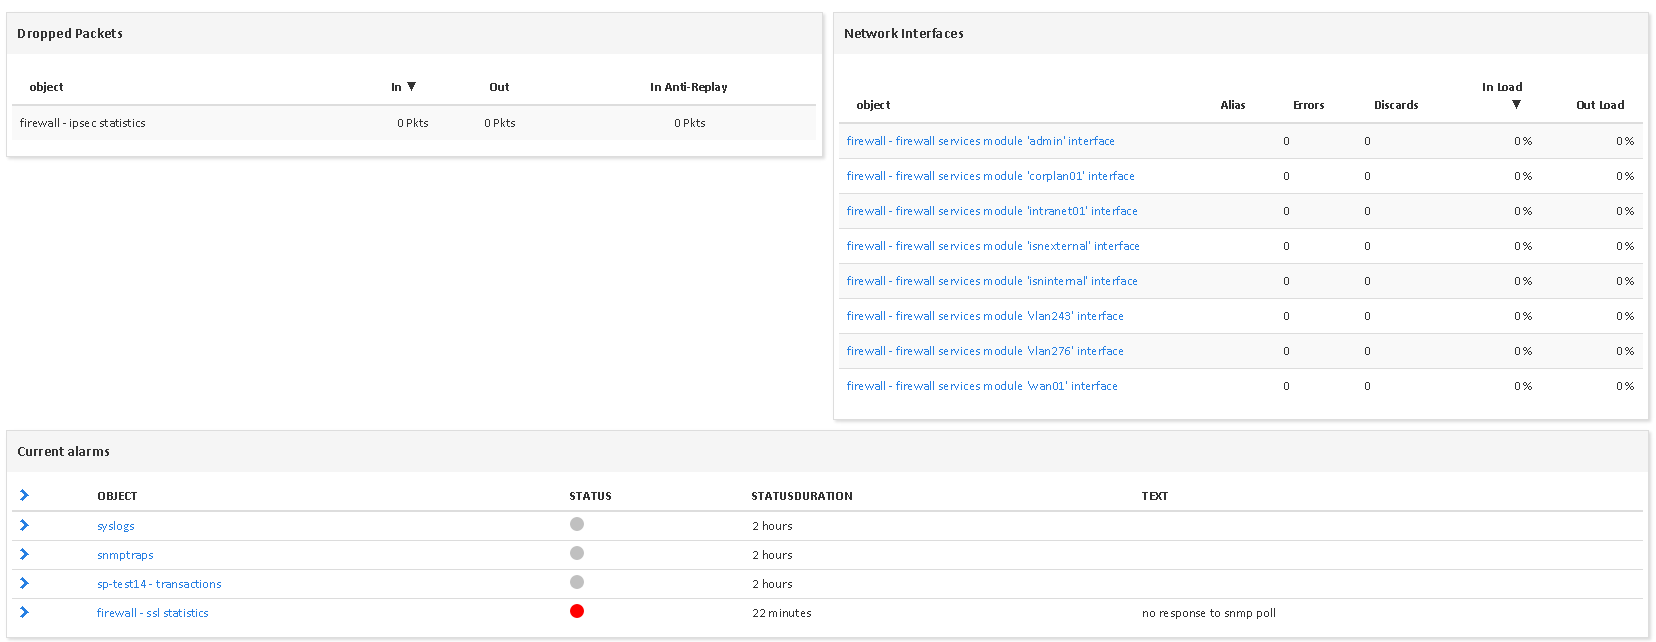Sort Dropped Packets by In Anti-Replay column
The image size is (1656, 642).
tap(688, 87)
